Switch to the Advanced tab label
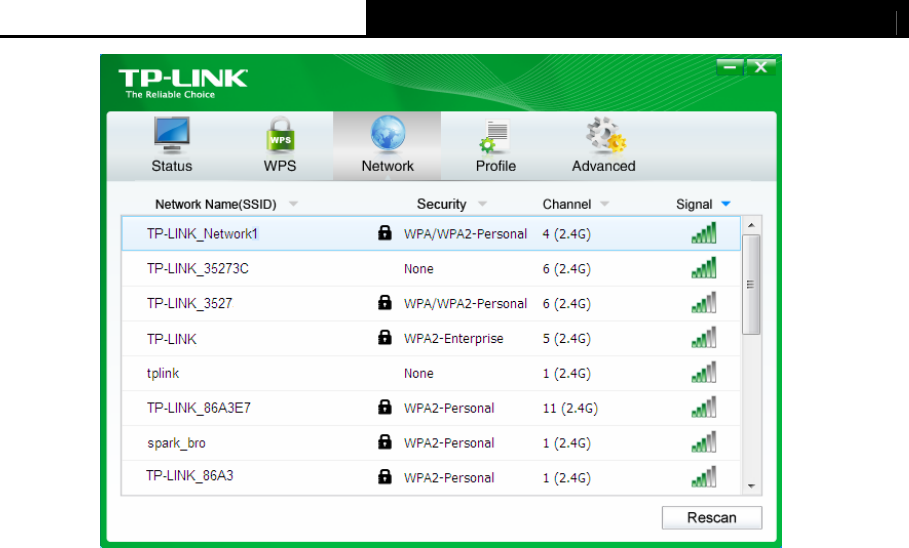This screenshot has width=909, height=548. click(603, 166)
